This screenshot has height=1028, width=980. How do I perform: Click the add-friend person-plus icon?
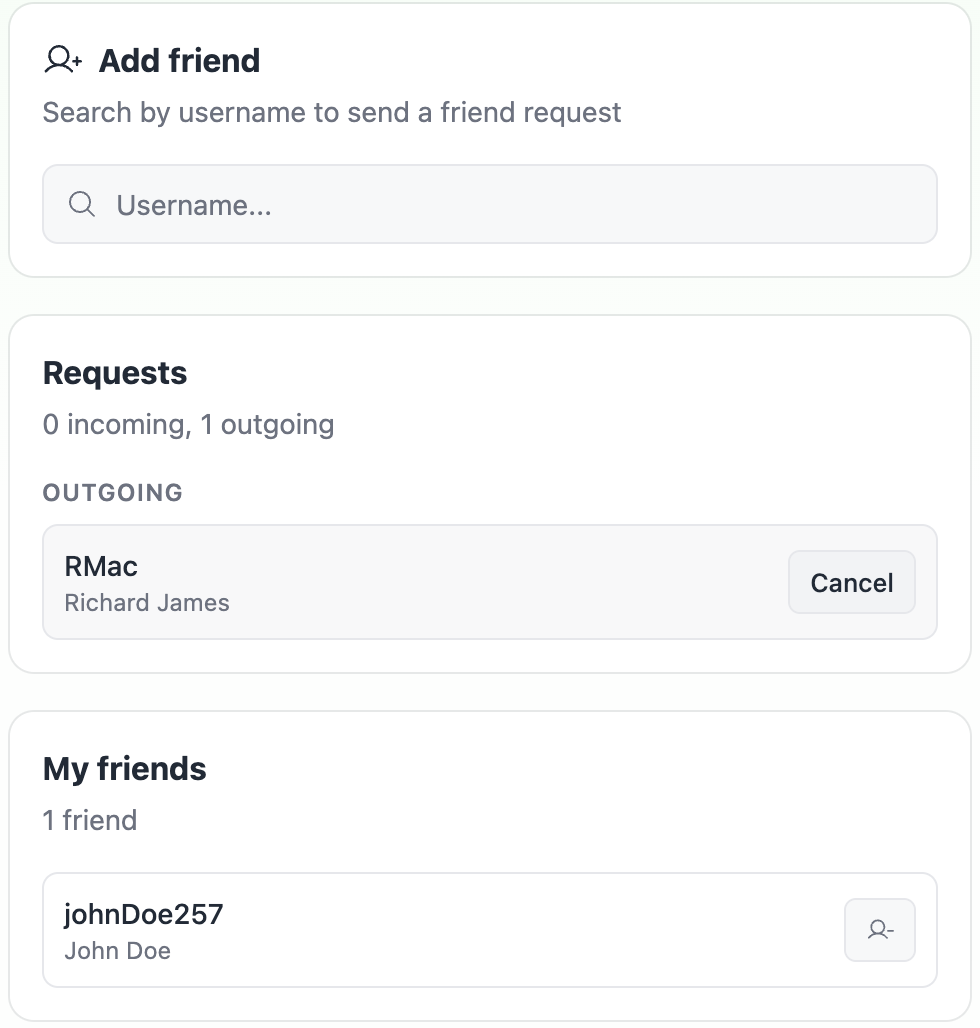pos(63,60)
